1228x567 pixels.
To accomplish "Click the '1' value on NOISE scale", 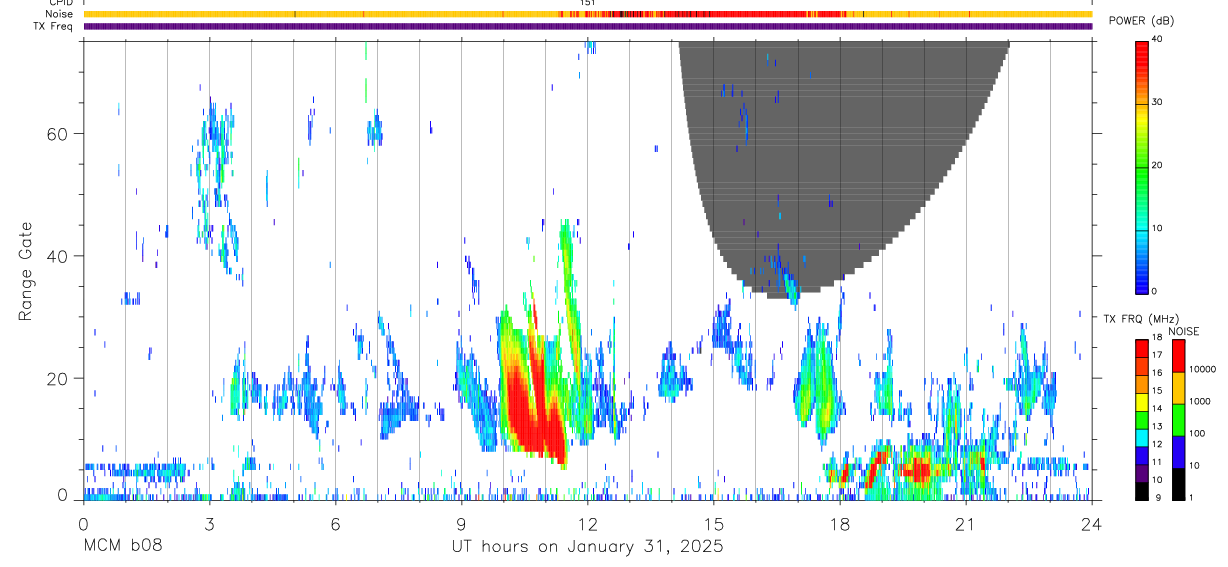I will tap(1193, 497).
